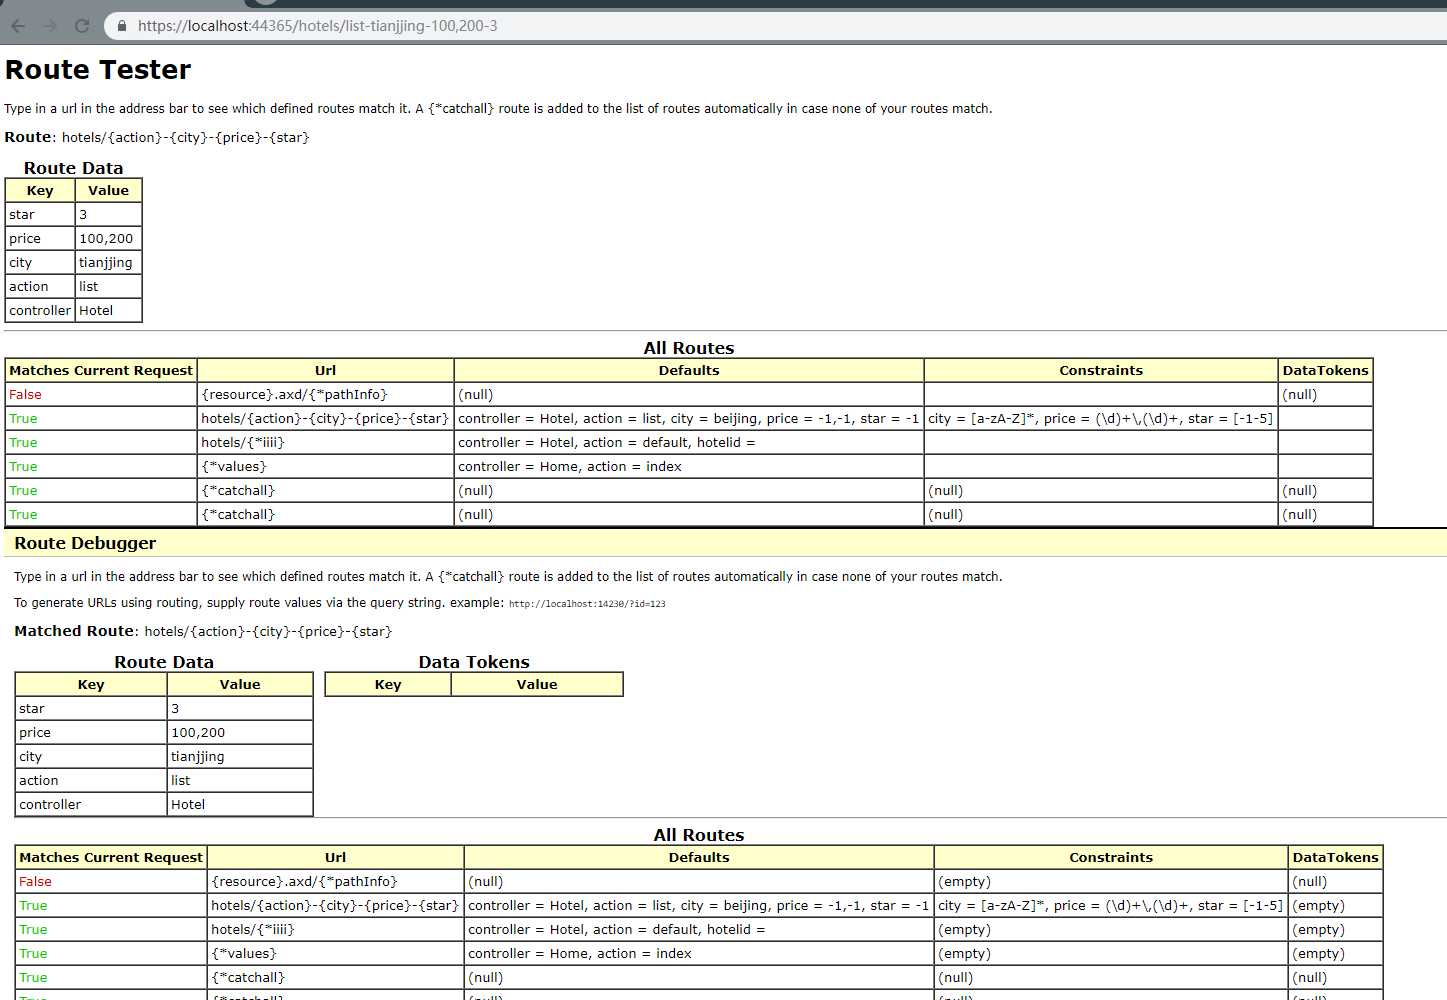Image resolution: width=1447 pixels, height=1000 pixels.
Task: Click 'Matches Current Request' header in top table
Action: tap(101, 371)
